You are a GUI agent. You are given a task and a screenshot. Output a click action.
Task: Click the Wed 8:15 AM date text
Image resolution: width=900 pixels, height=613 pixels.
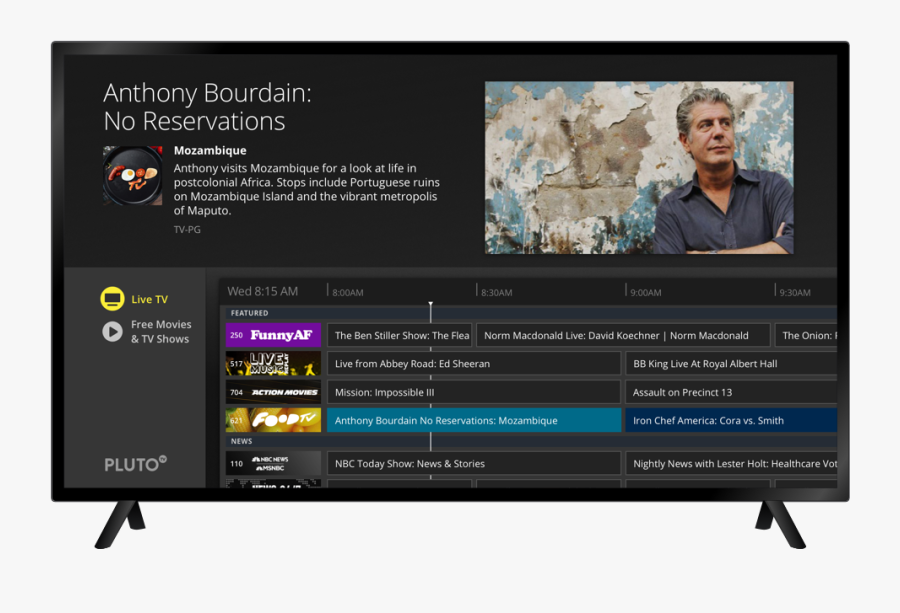click(x=262, y=292)
